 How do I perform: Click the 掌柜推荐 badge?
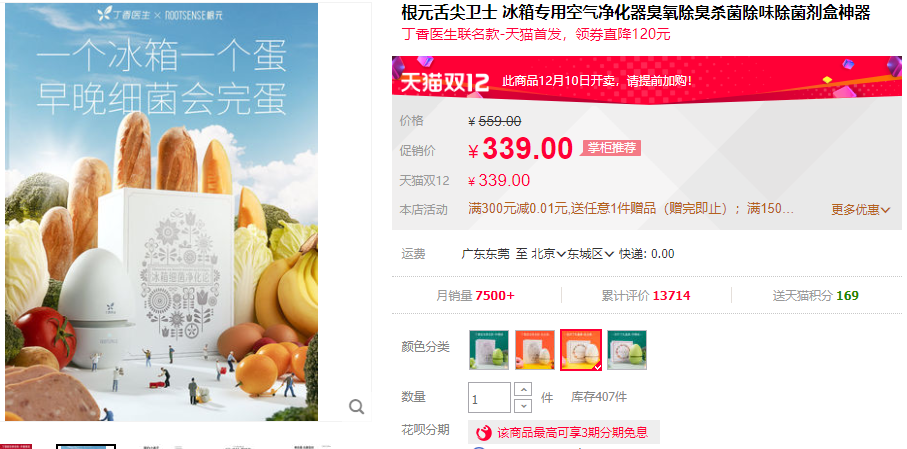611,148
